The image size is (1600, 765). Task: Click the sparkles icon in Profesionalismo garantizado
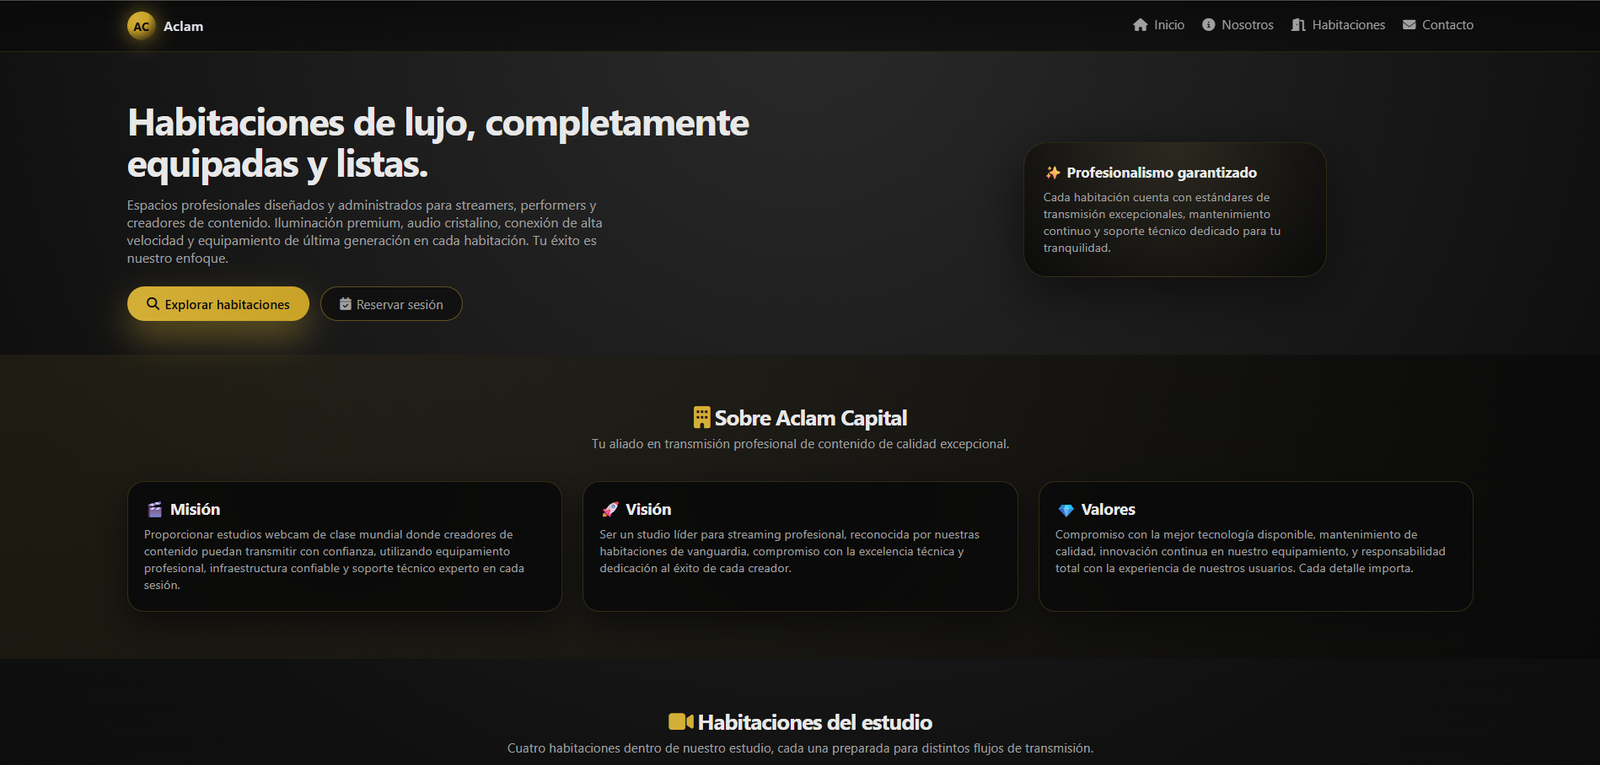(1053, 173)
